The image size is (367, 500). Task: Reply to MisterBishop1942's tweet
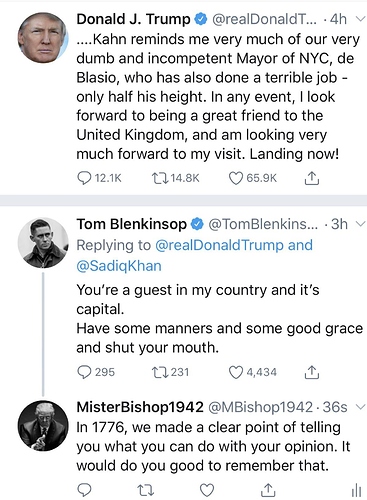[84, 490]
